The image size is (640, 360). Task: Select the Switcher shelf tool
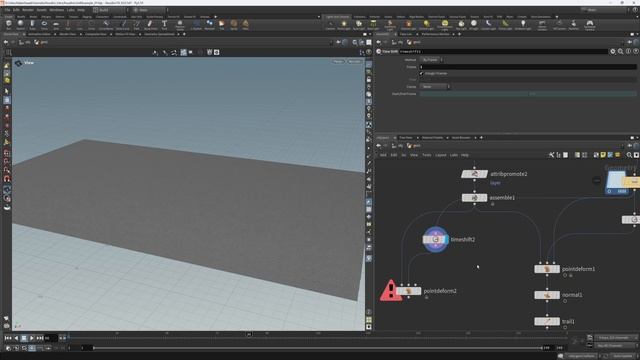tap(573, 25)
